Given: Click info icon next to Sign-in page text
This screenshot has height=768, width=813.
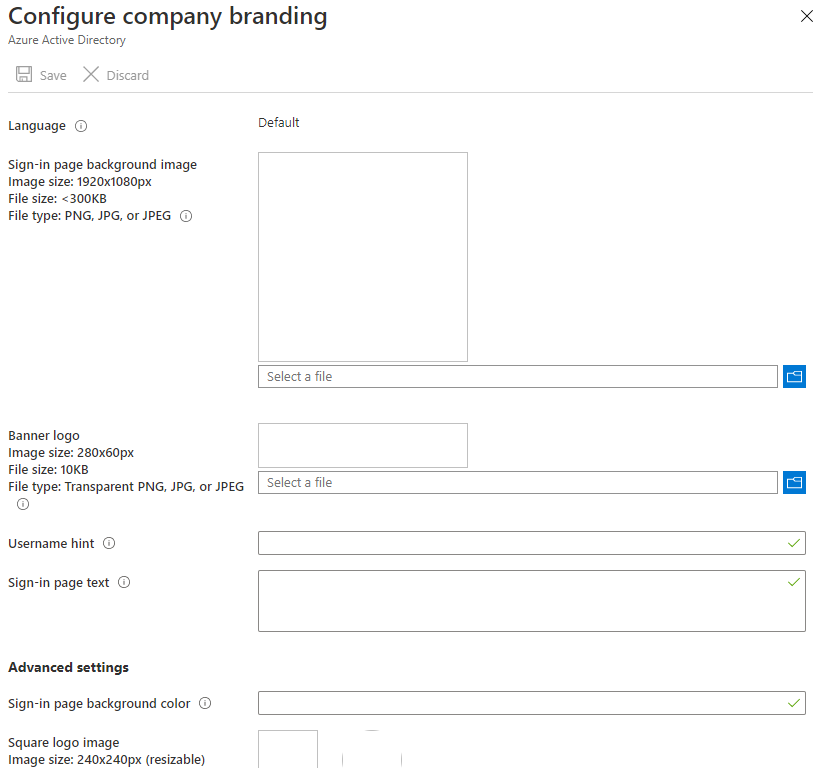Looking at the screenshot, I should pyautogui.click(x=124, y=582).
